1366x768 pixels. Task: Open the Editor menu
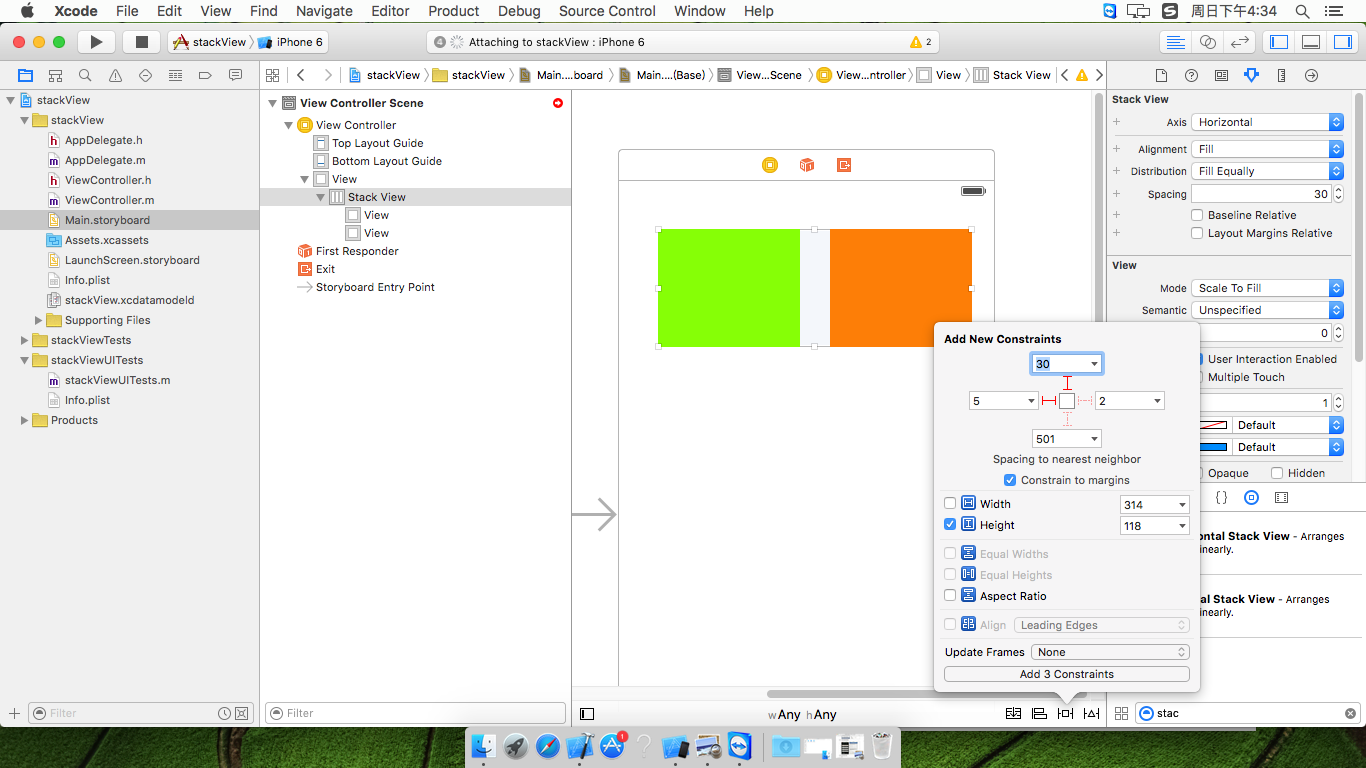(390, 11)
